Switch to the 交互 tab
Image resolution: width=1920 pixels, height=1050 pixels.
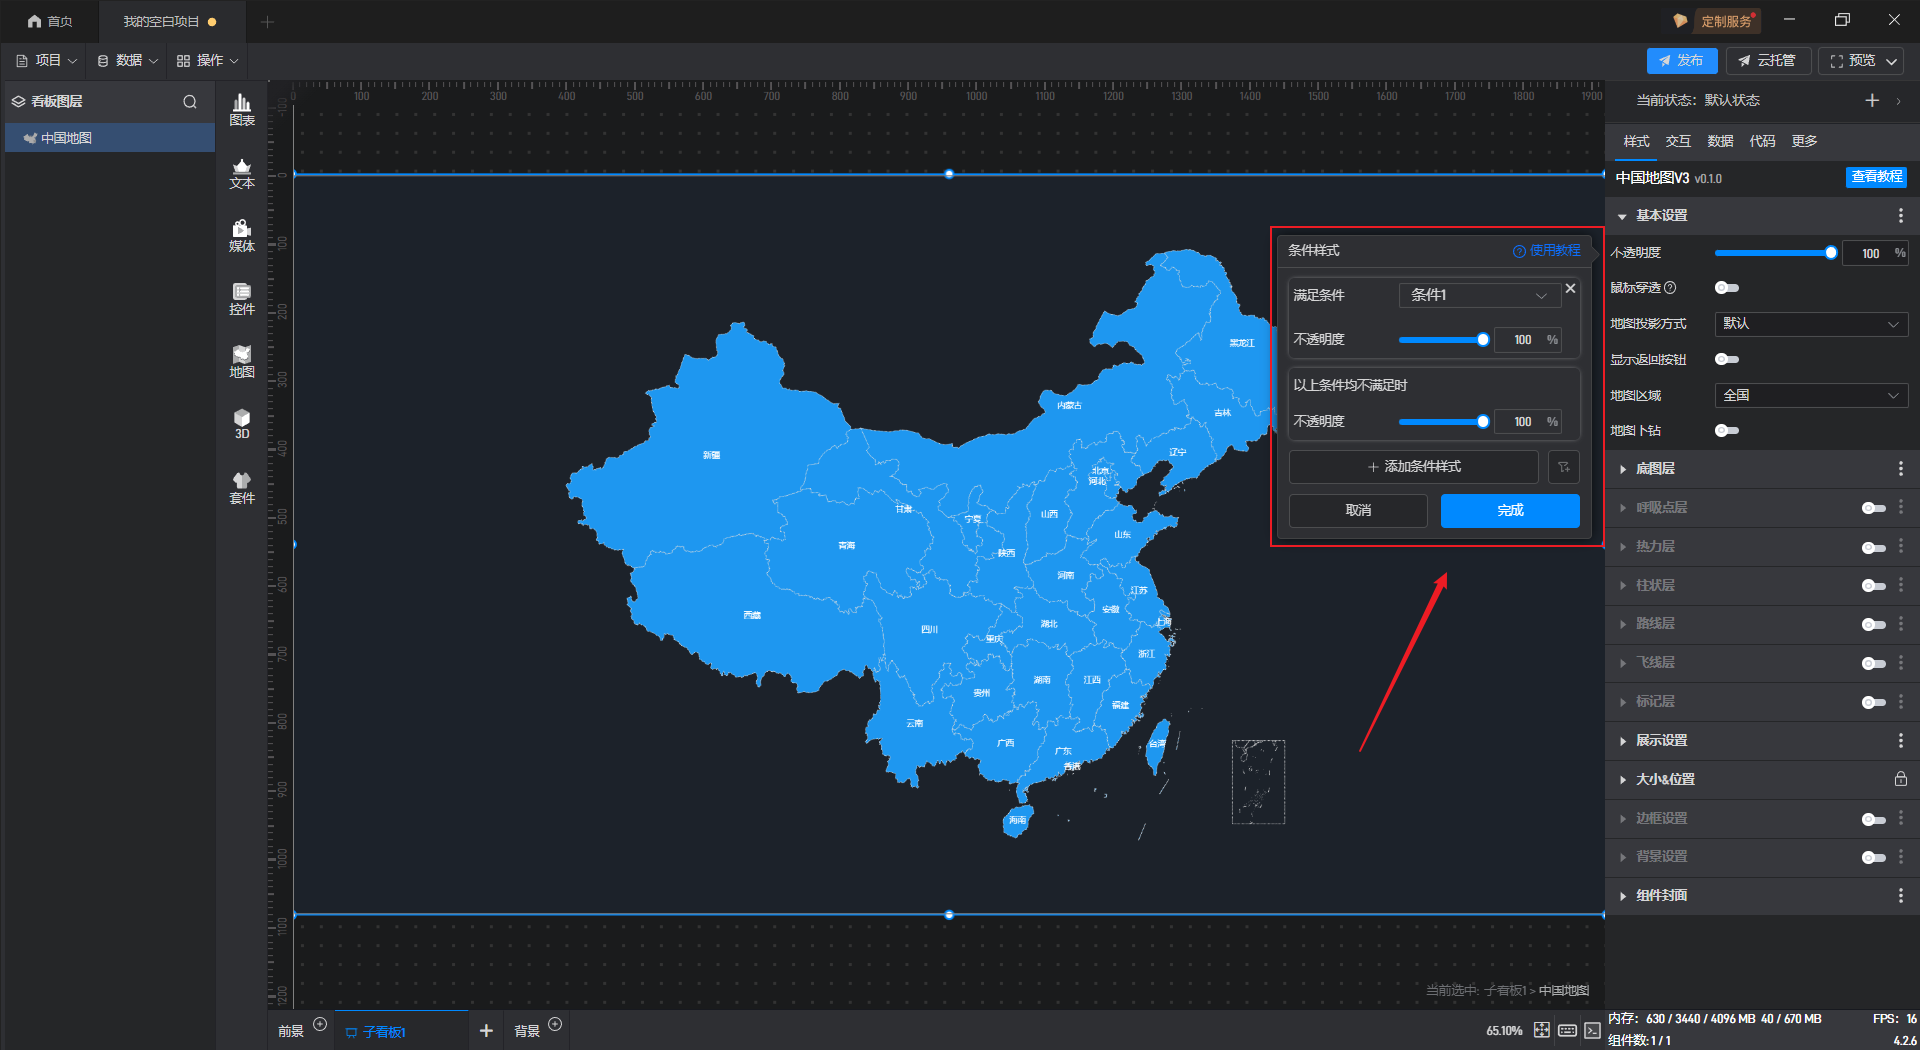pos(1678,141)
